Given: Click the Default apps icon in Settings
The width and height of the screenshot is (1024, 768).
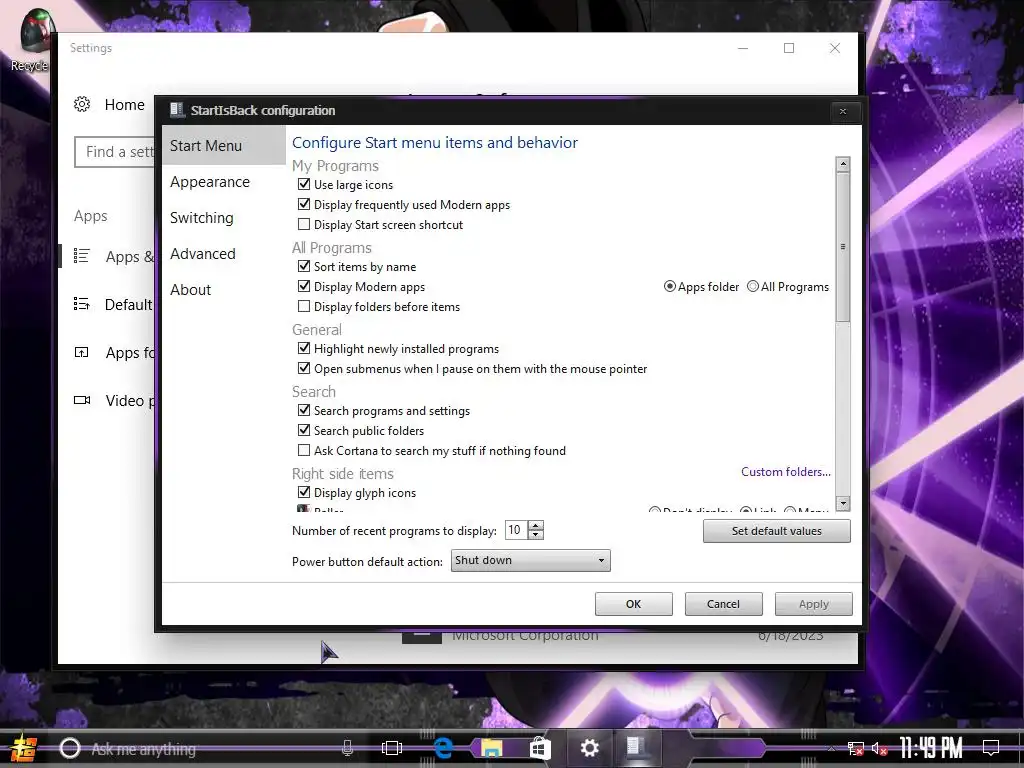Looking at the screenshot, I should coord(82,304).
